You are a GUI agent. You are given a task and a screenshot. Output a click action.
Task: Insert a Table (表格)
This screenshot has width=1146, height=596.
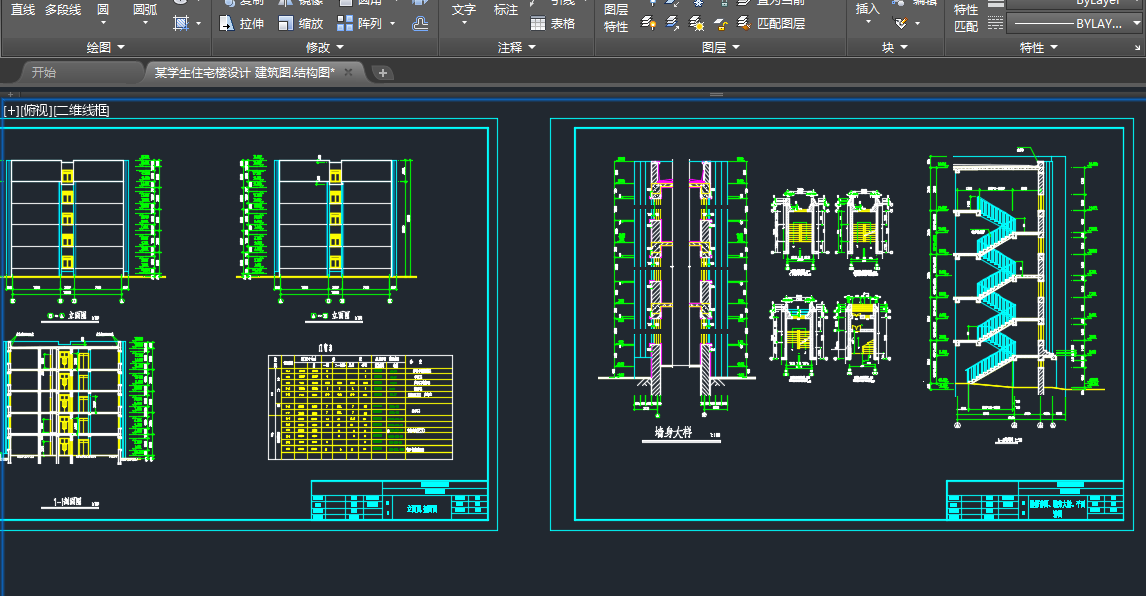pyautogui.click(x=552, y=24)
